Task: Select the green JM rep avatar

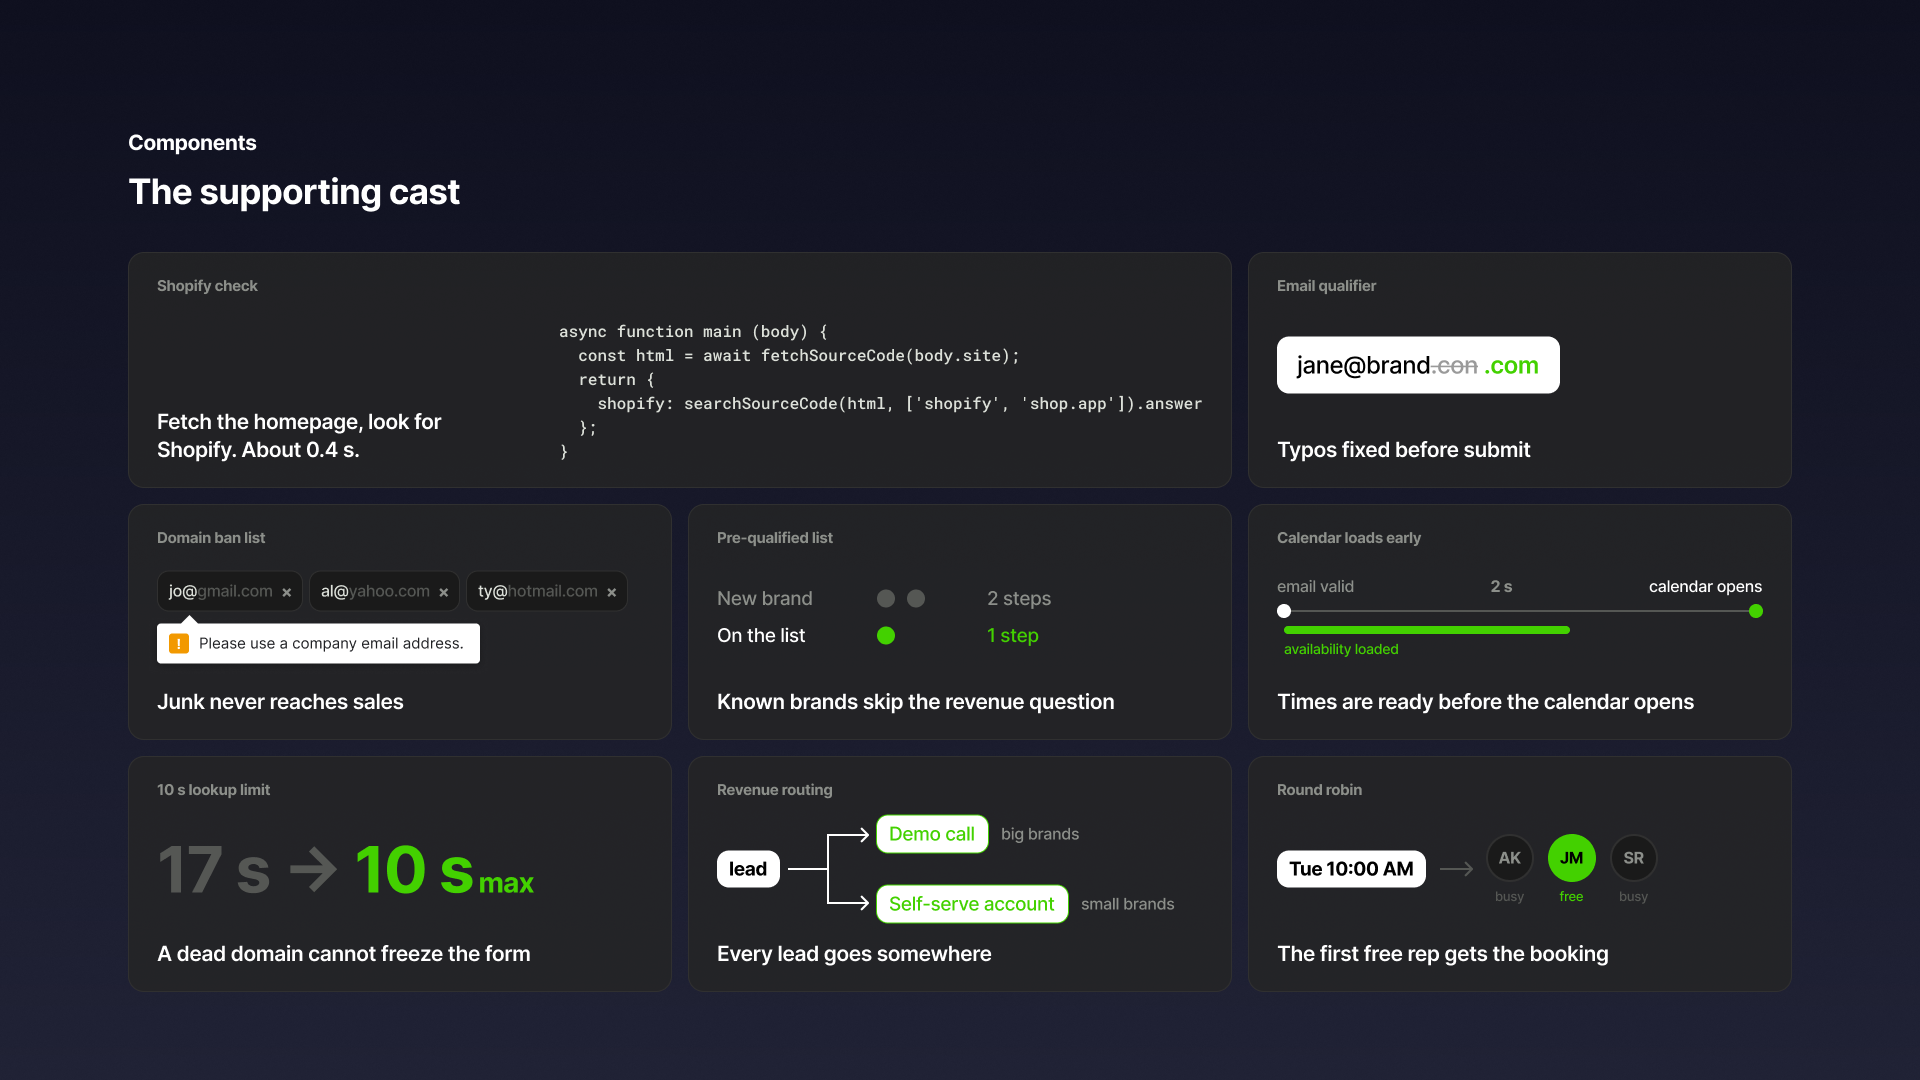Action: click(x=1572, y=858)
